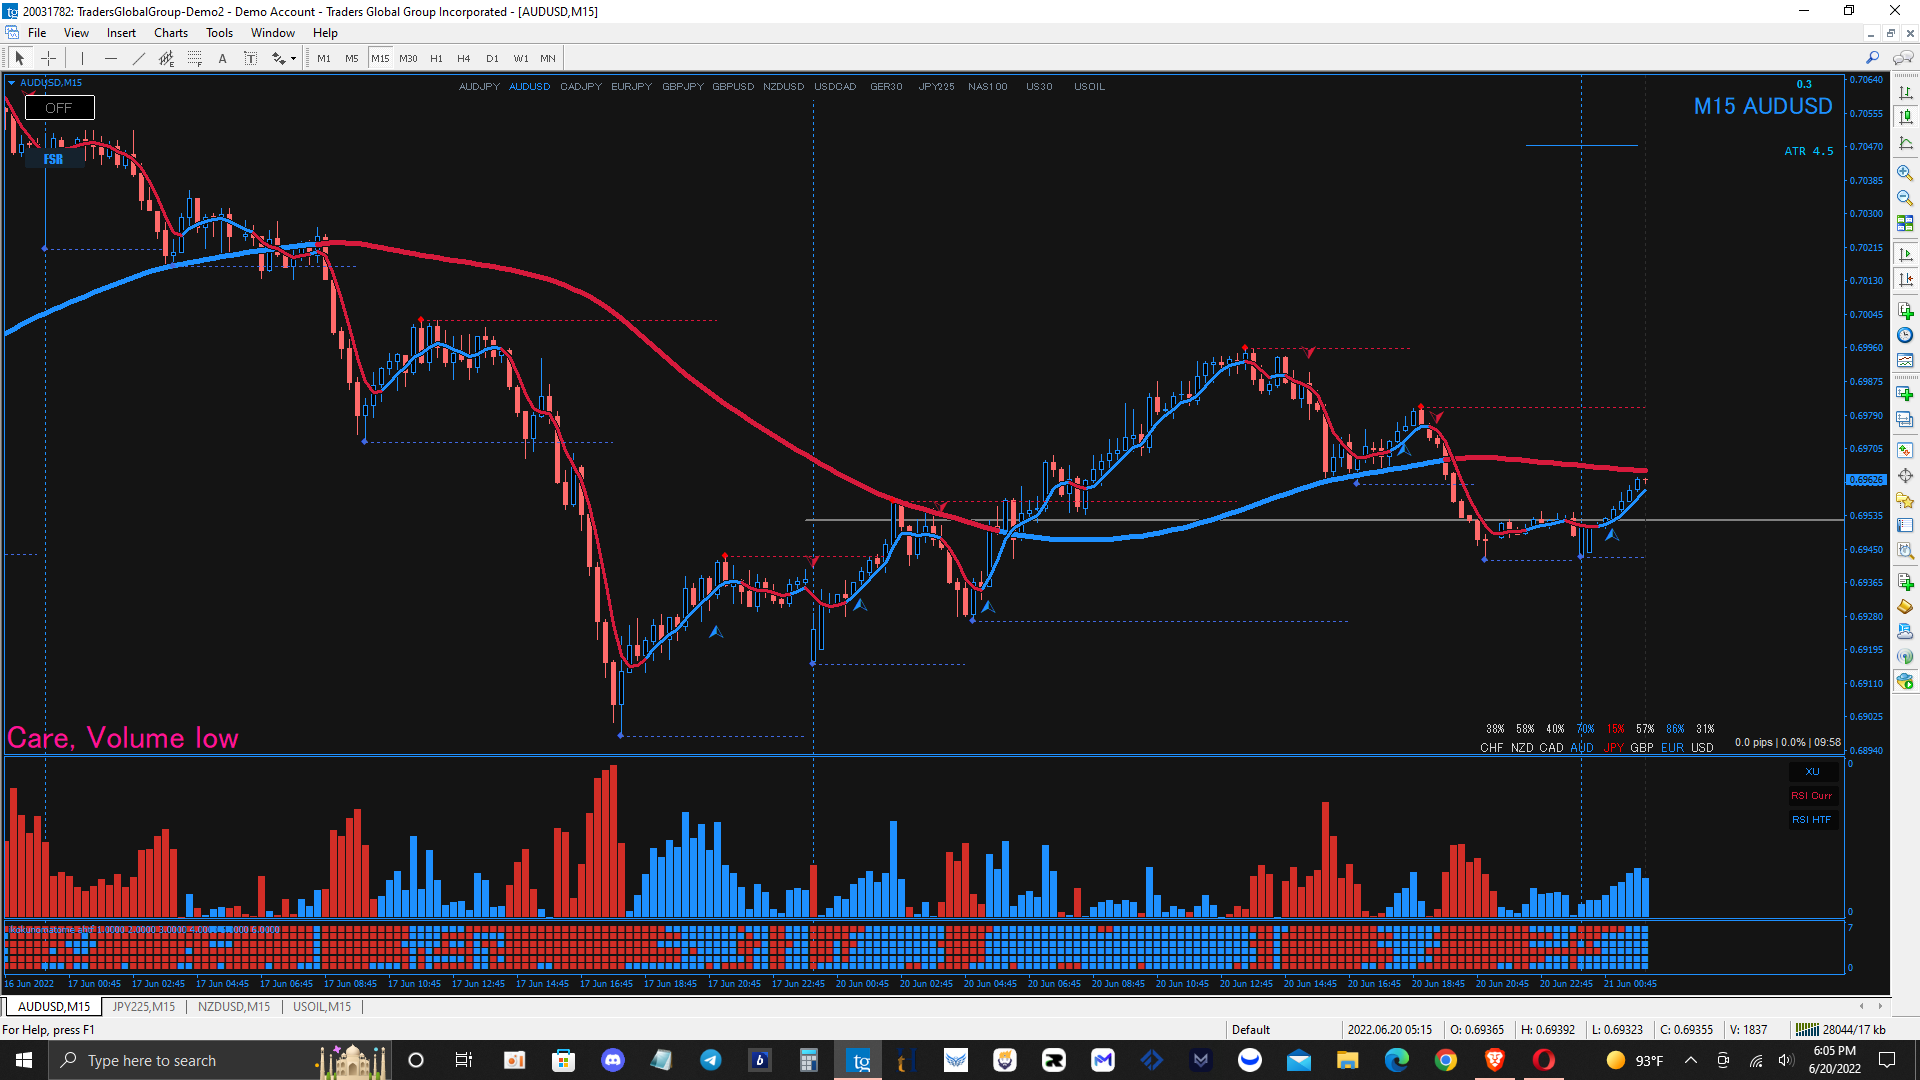Screen dimensions: 1920x1080
Task: Open the Charts menu
Action: click(x=170, y=33)
